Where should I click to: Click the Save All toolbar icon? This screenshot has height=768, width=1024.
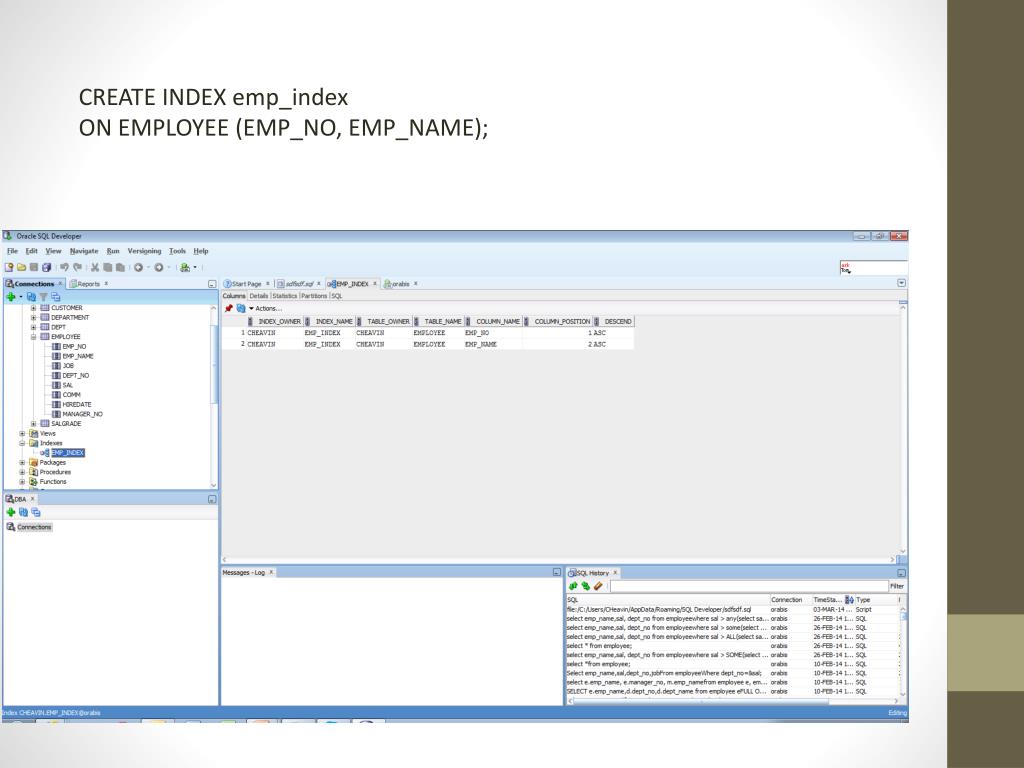(48, 267)
